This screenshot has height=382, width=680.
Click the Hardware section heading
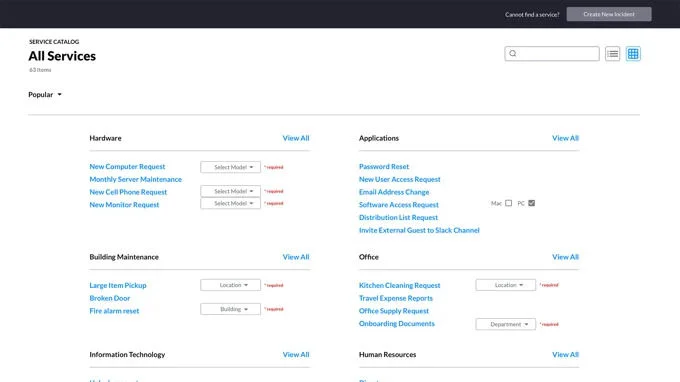click(105, 138)
